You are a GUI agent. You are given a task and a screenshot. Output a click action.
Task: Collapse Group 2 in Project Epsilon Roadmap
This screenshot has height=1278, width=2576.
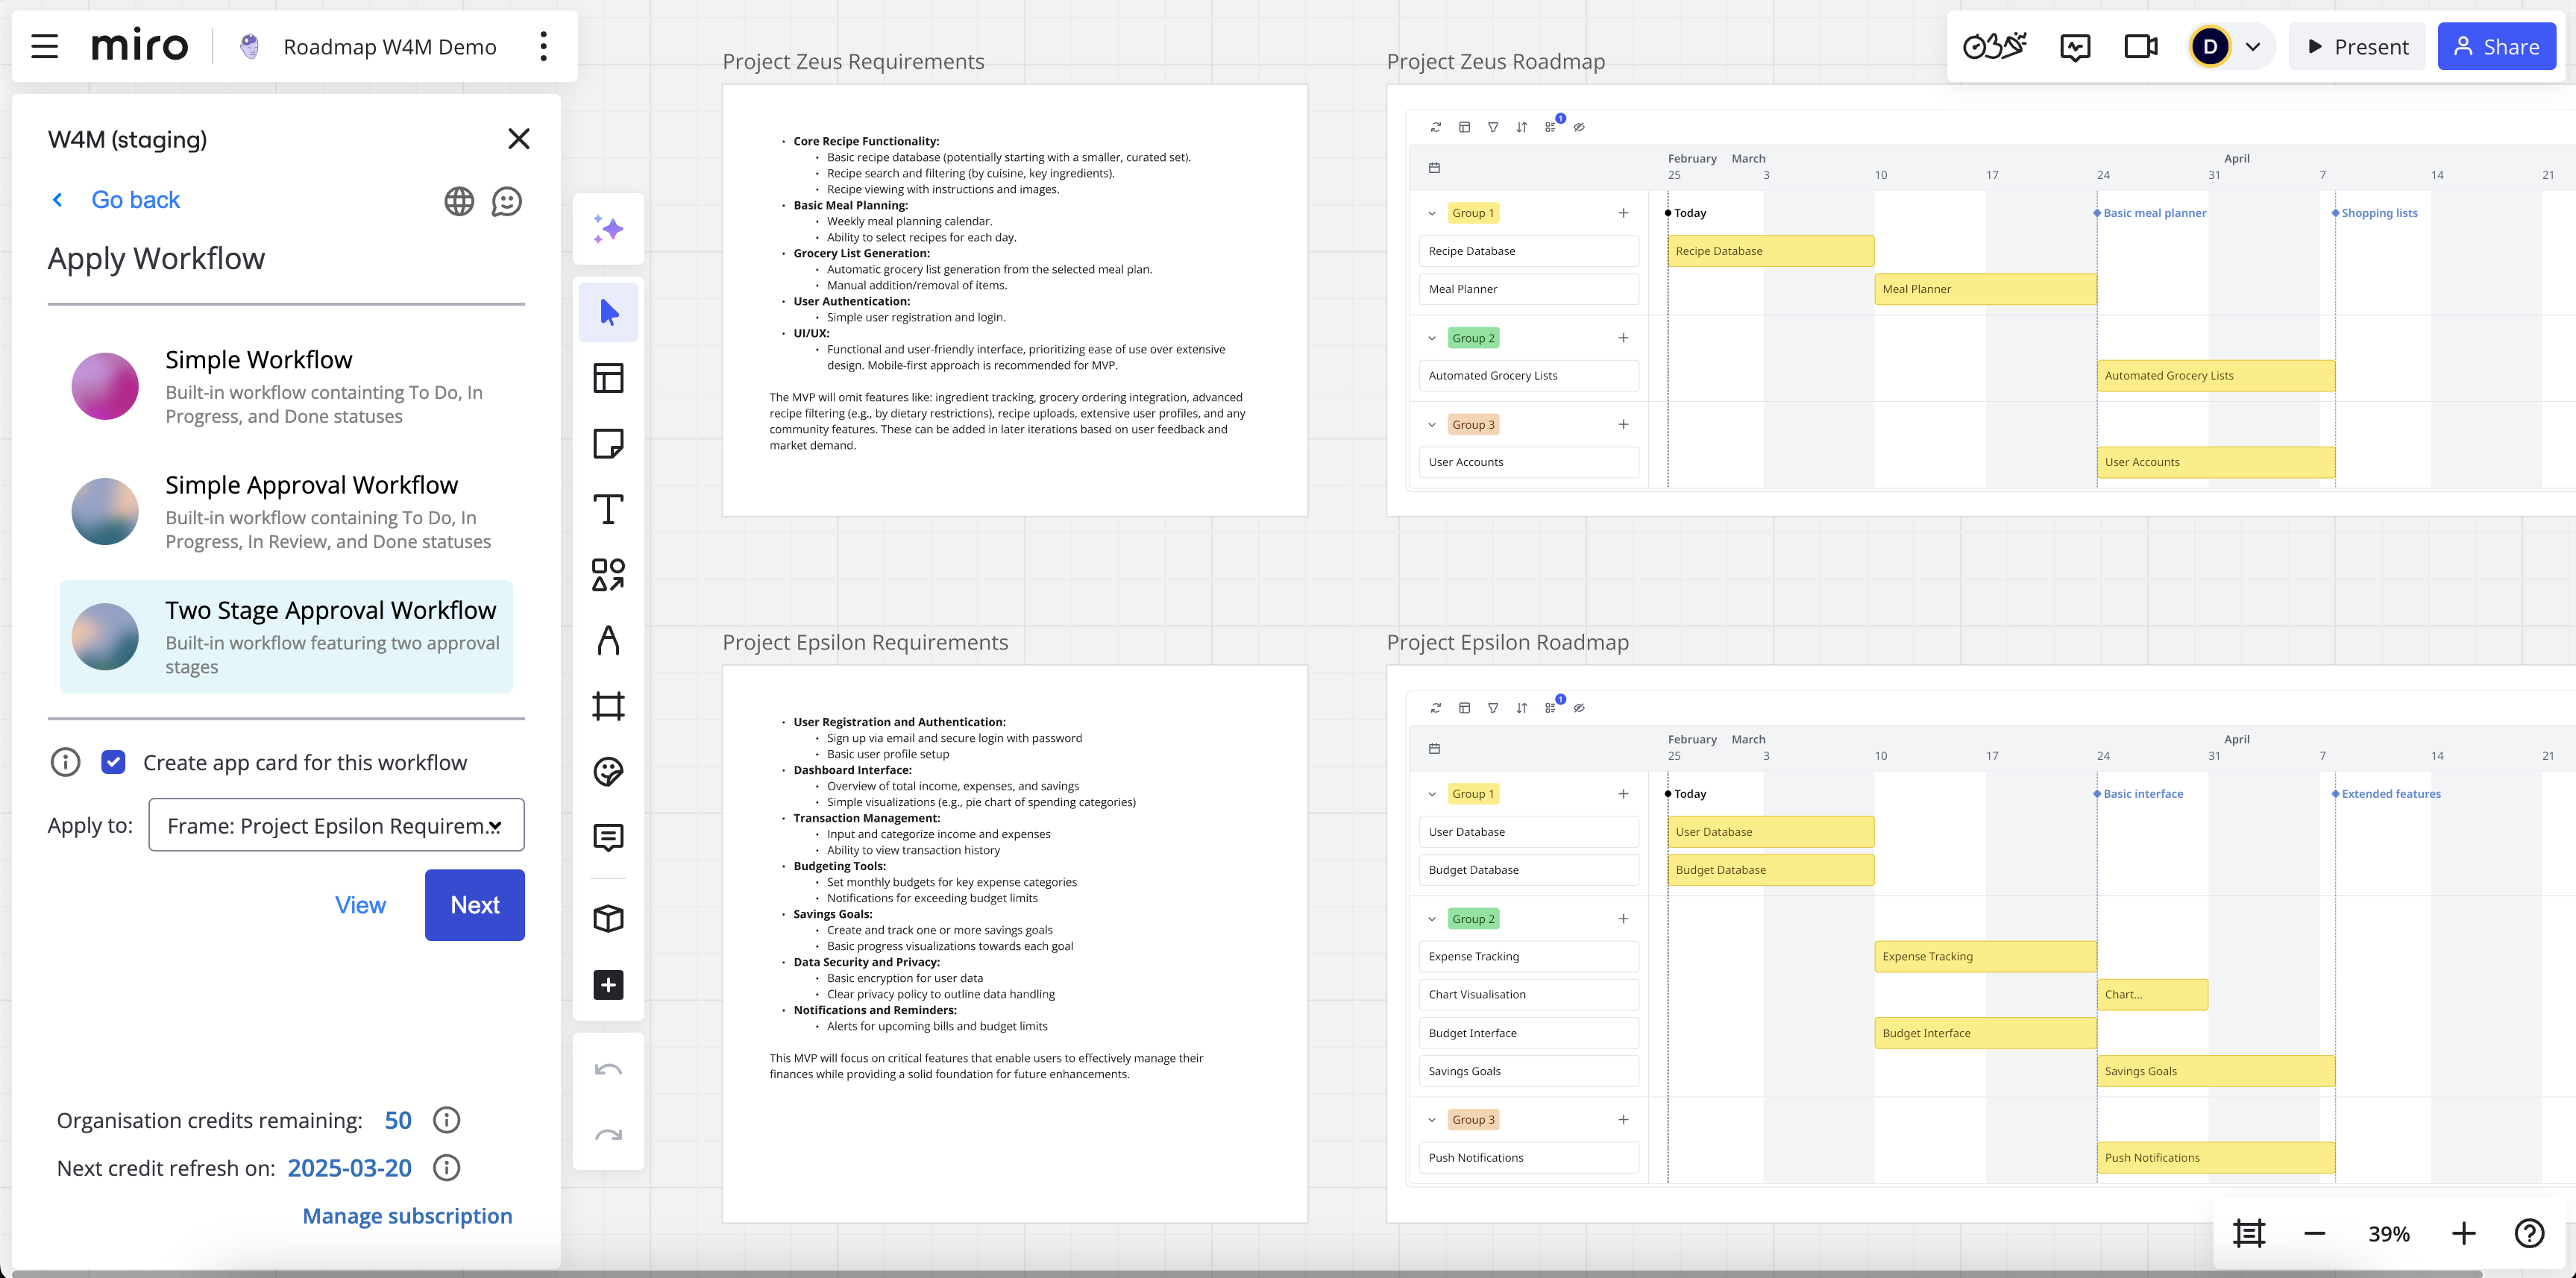pos(1432,919)
